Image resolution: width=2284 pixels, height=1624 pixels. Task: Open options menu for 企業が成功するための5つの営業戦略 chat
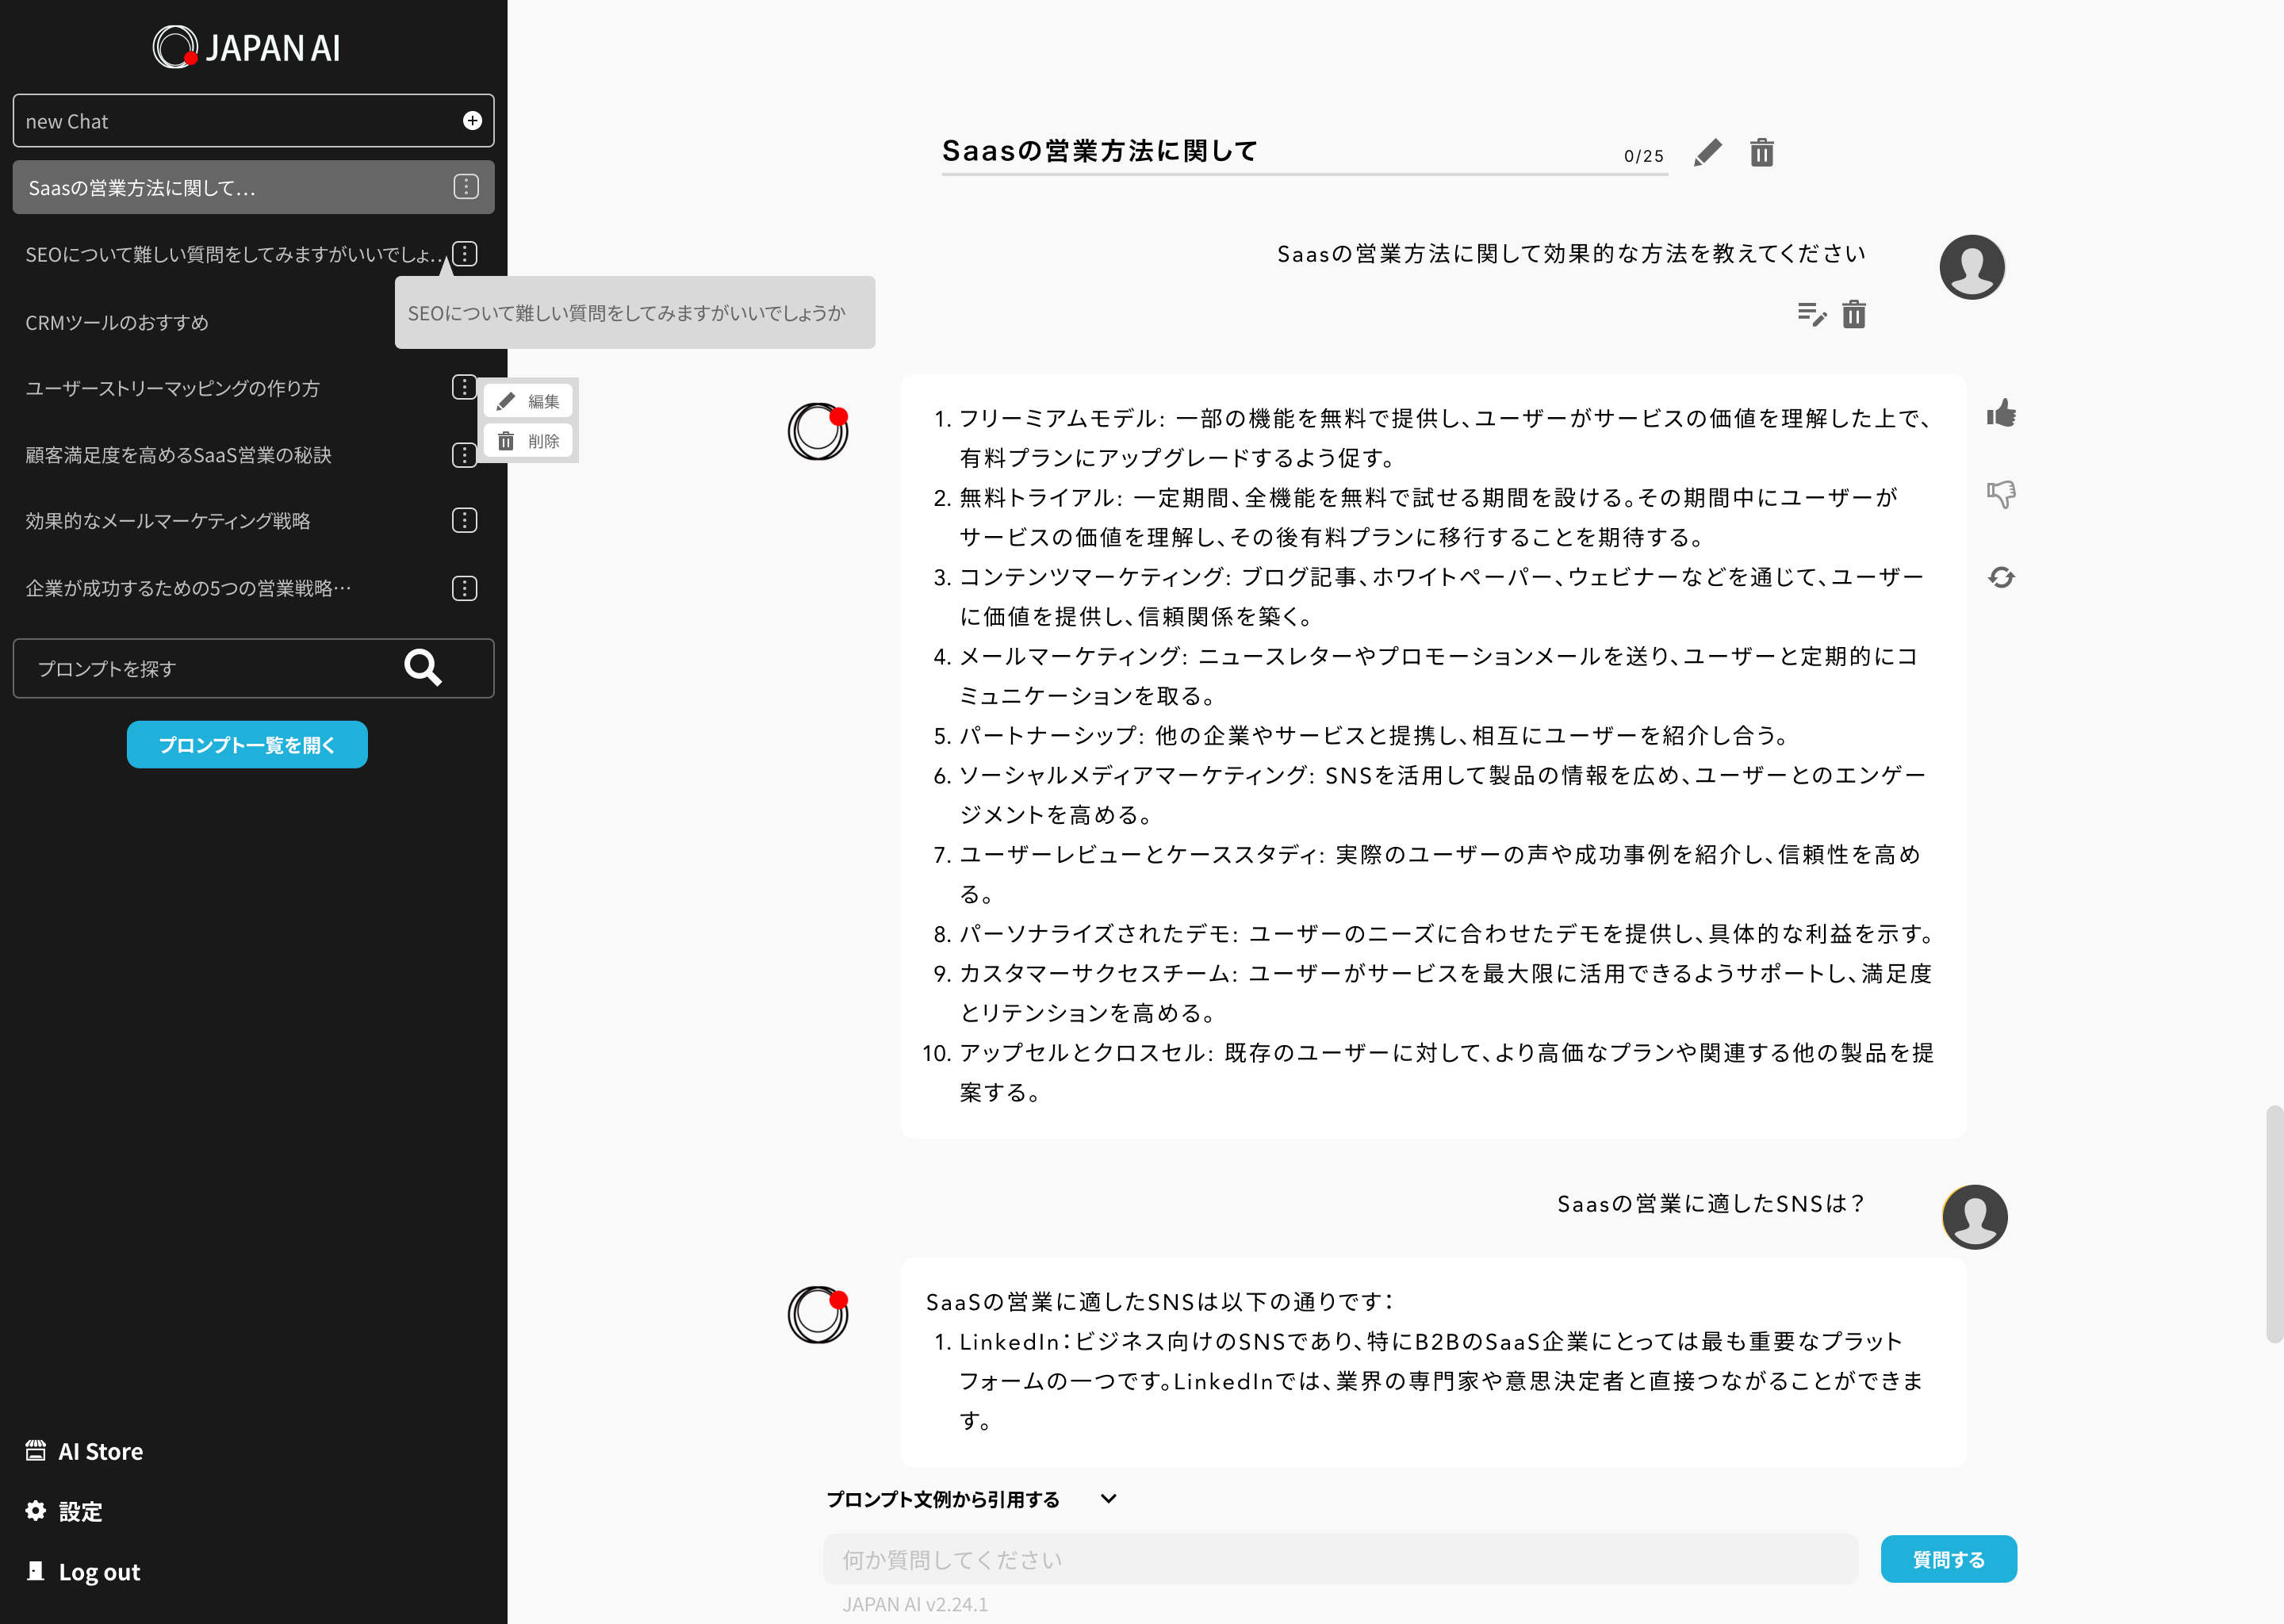(x=464, y=588)
